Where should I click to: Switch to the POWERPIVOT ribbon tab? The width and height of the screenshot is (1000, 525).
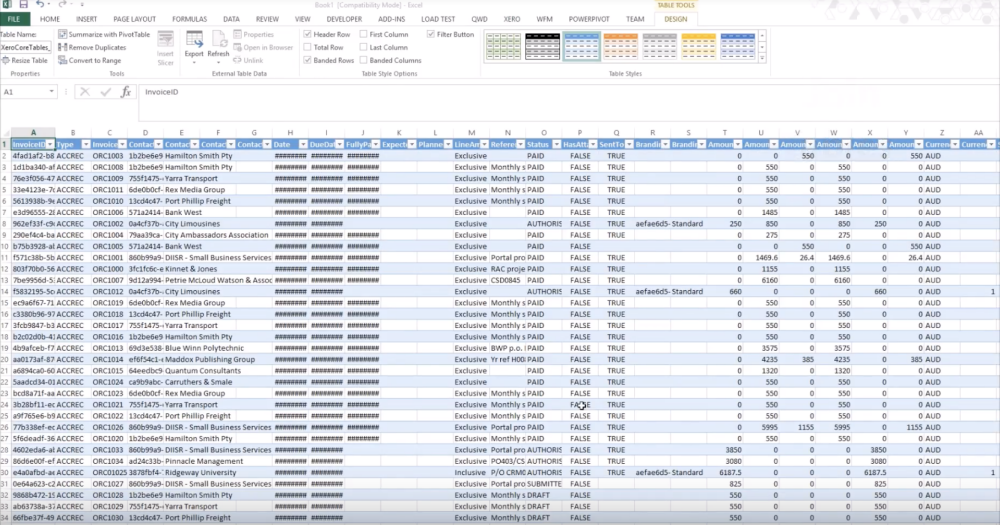point(589,19)
